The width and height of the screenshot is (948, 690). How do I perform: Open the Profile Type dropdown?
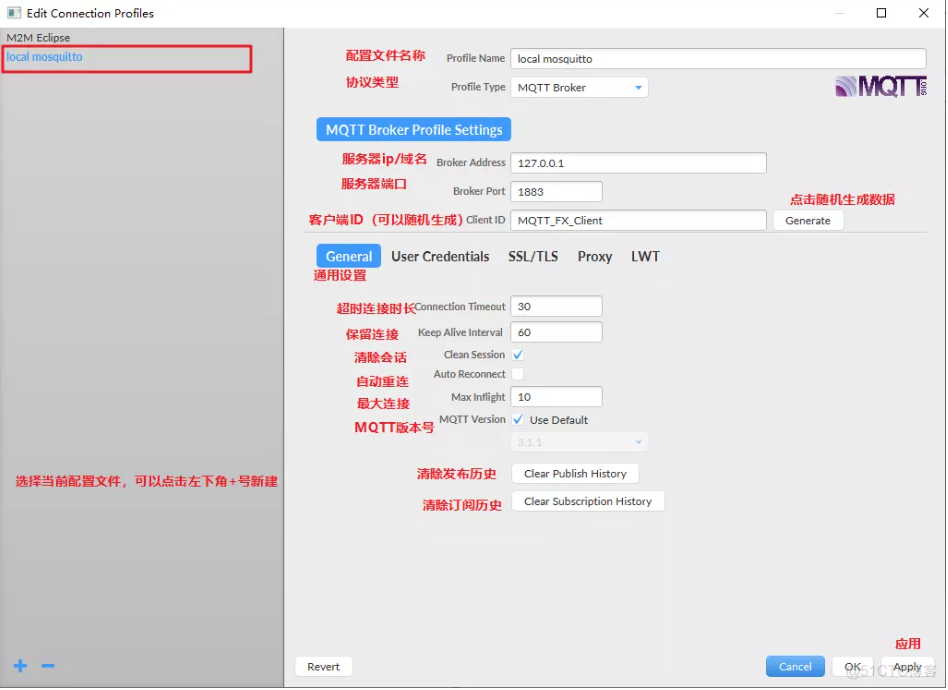579,88
